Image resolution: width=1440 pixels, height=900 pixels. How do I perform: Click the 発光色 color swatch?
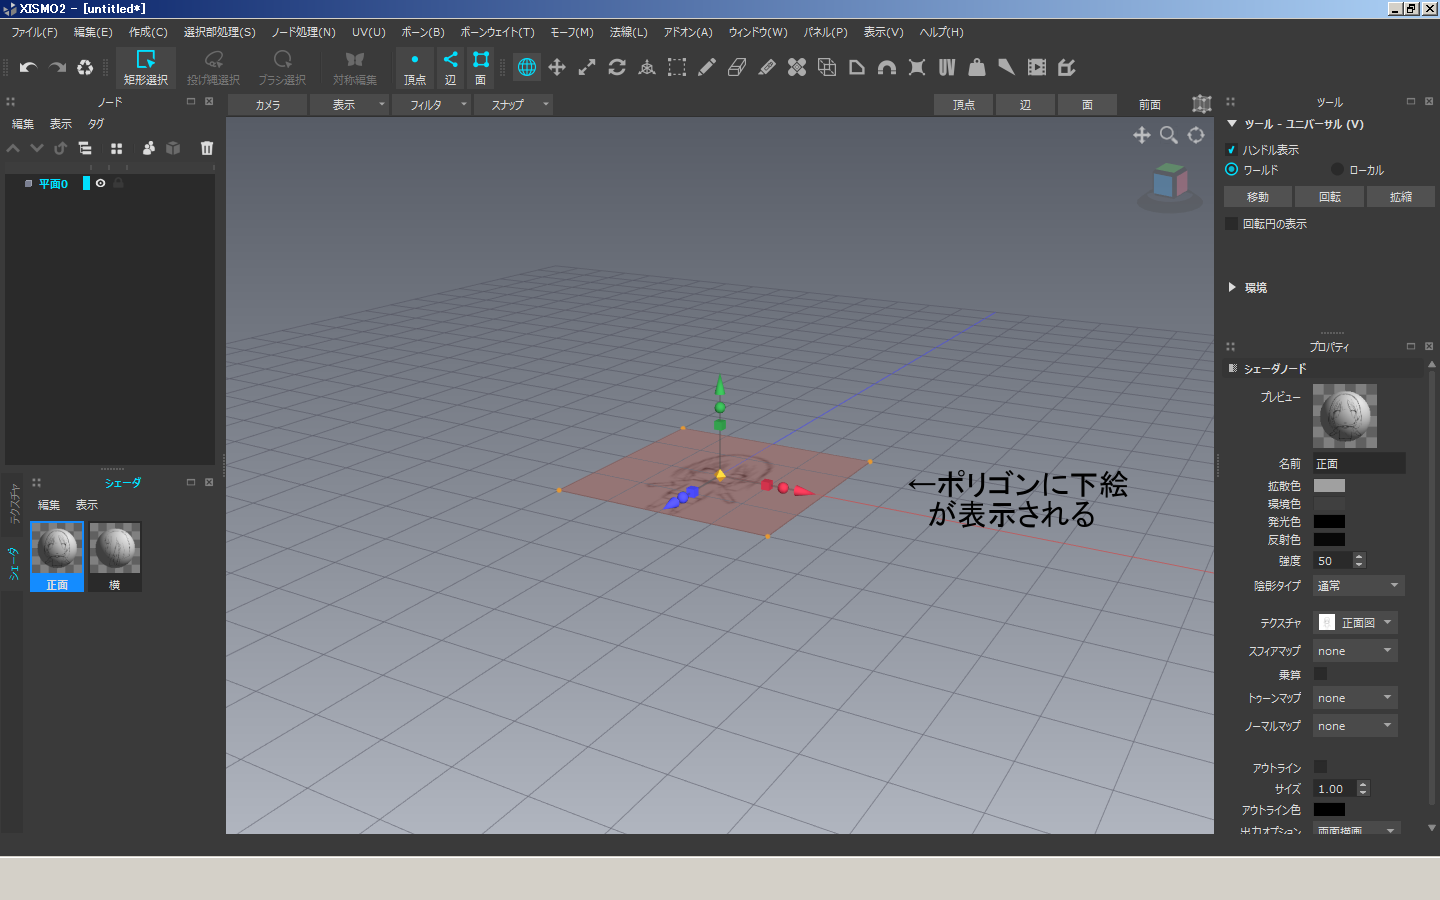1329,522
